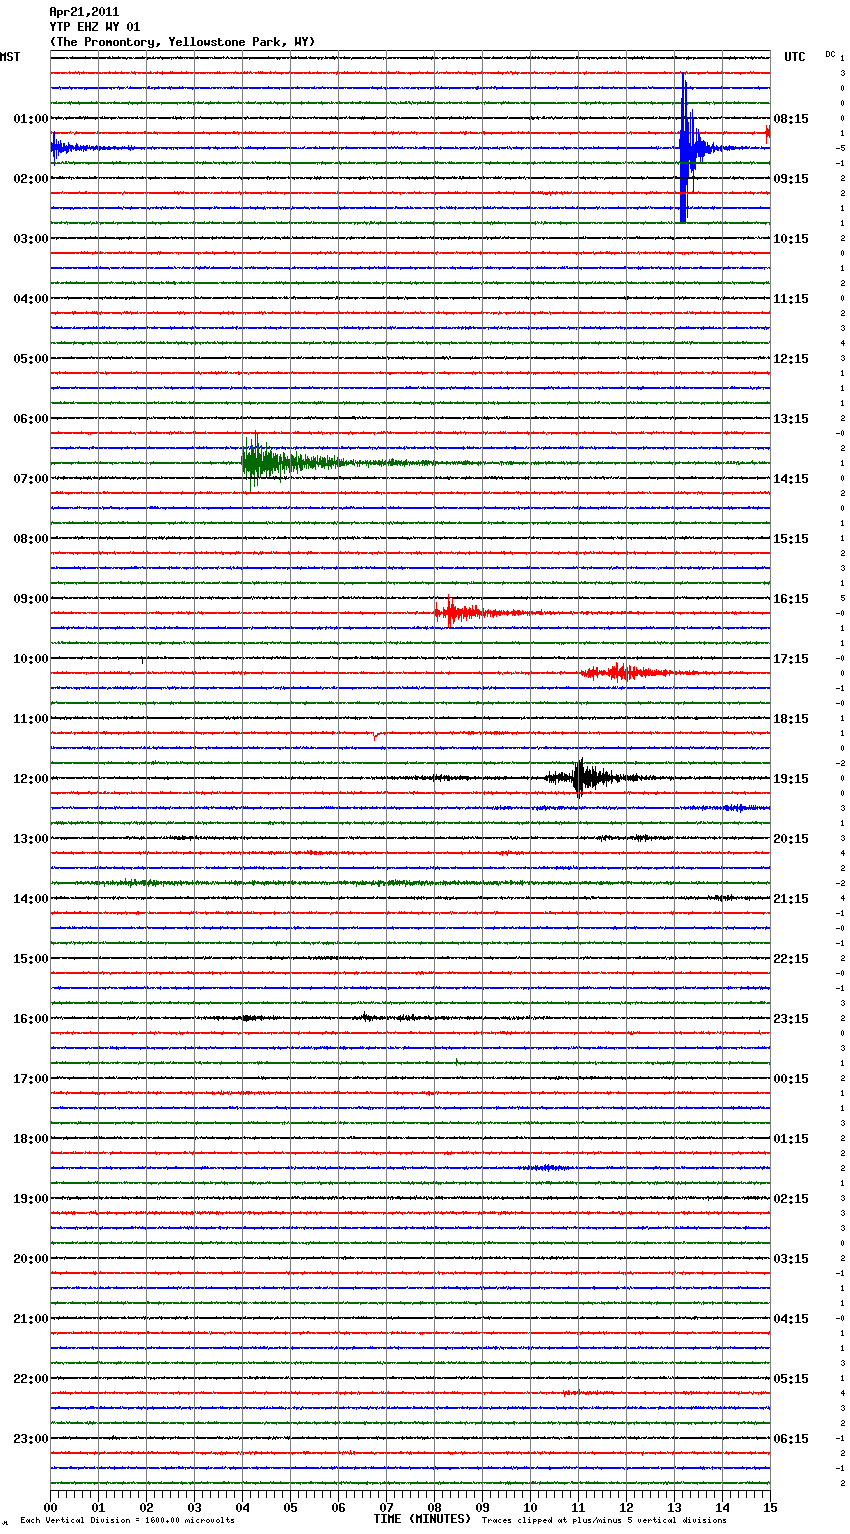Click the 22:00 MST time label
Viewport: 850px width, 1534px height.
[30, 1379]
